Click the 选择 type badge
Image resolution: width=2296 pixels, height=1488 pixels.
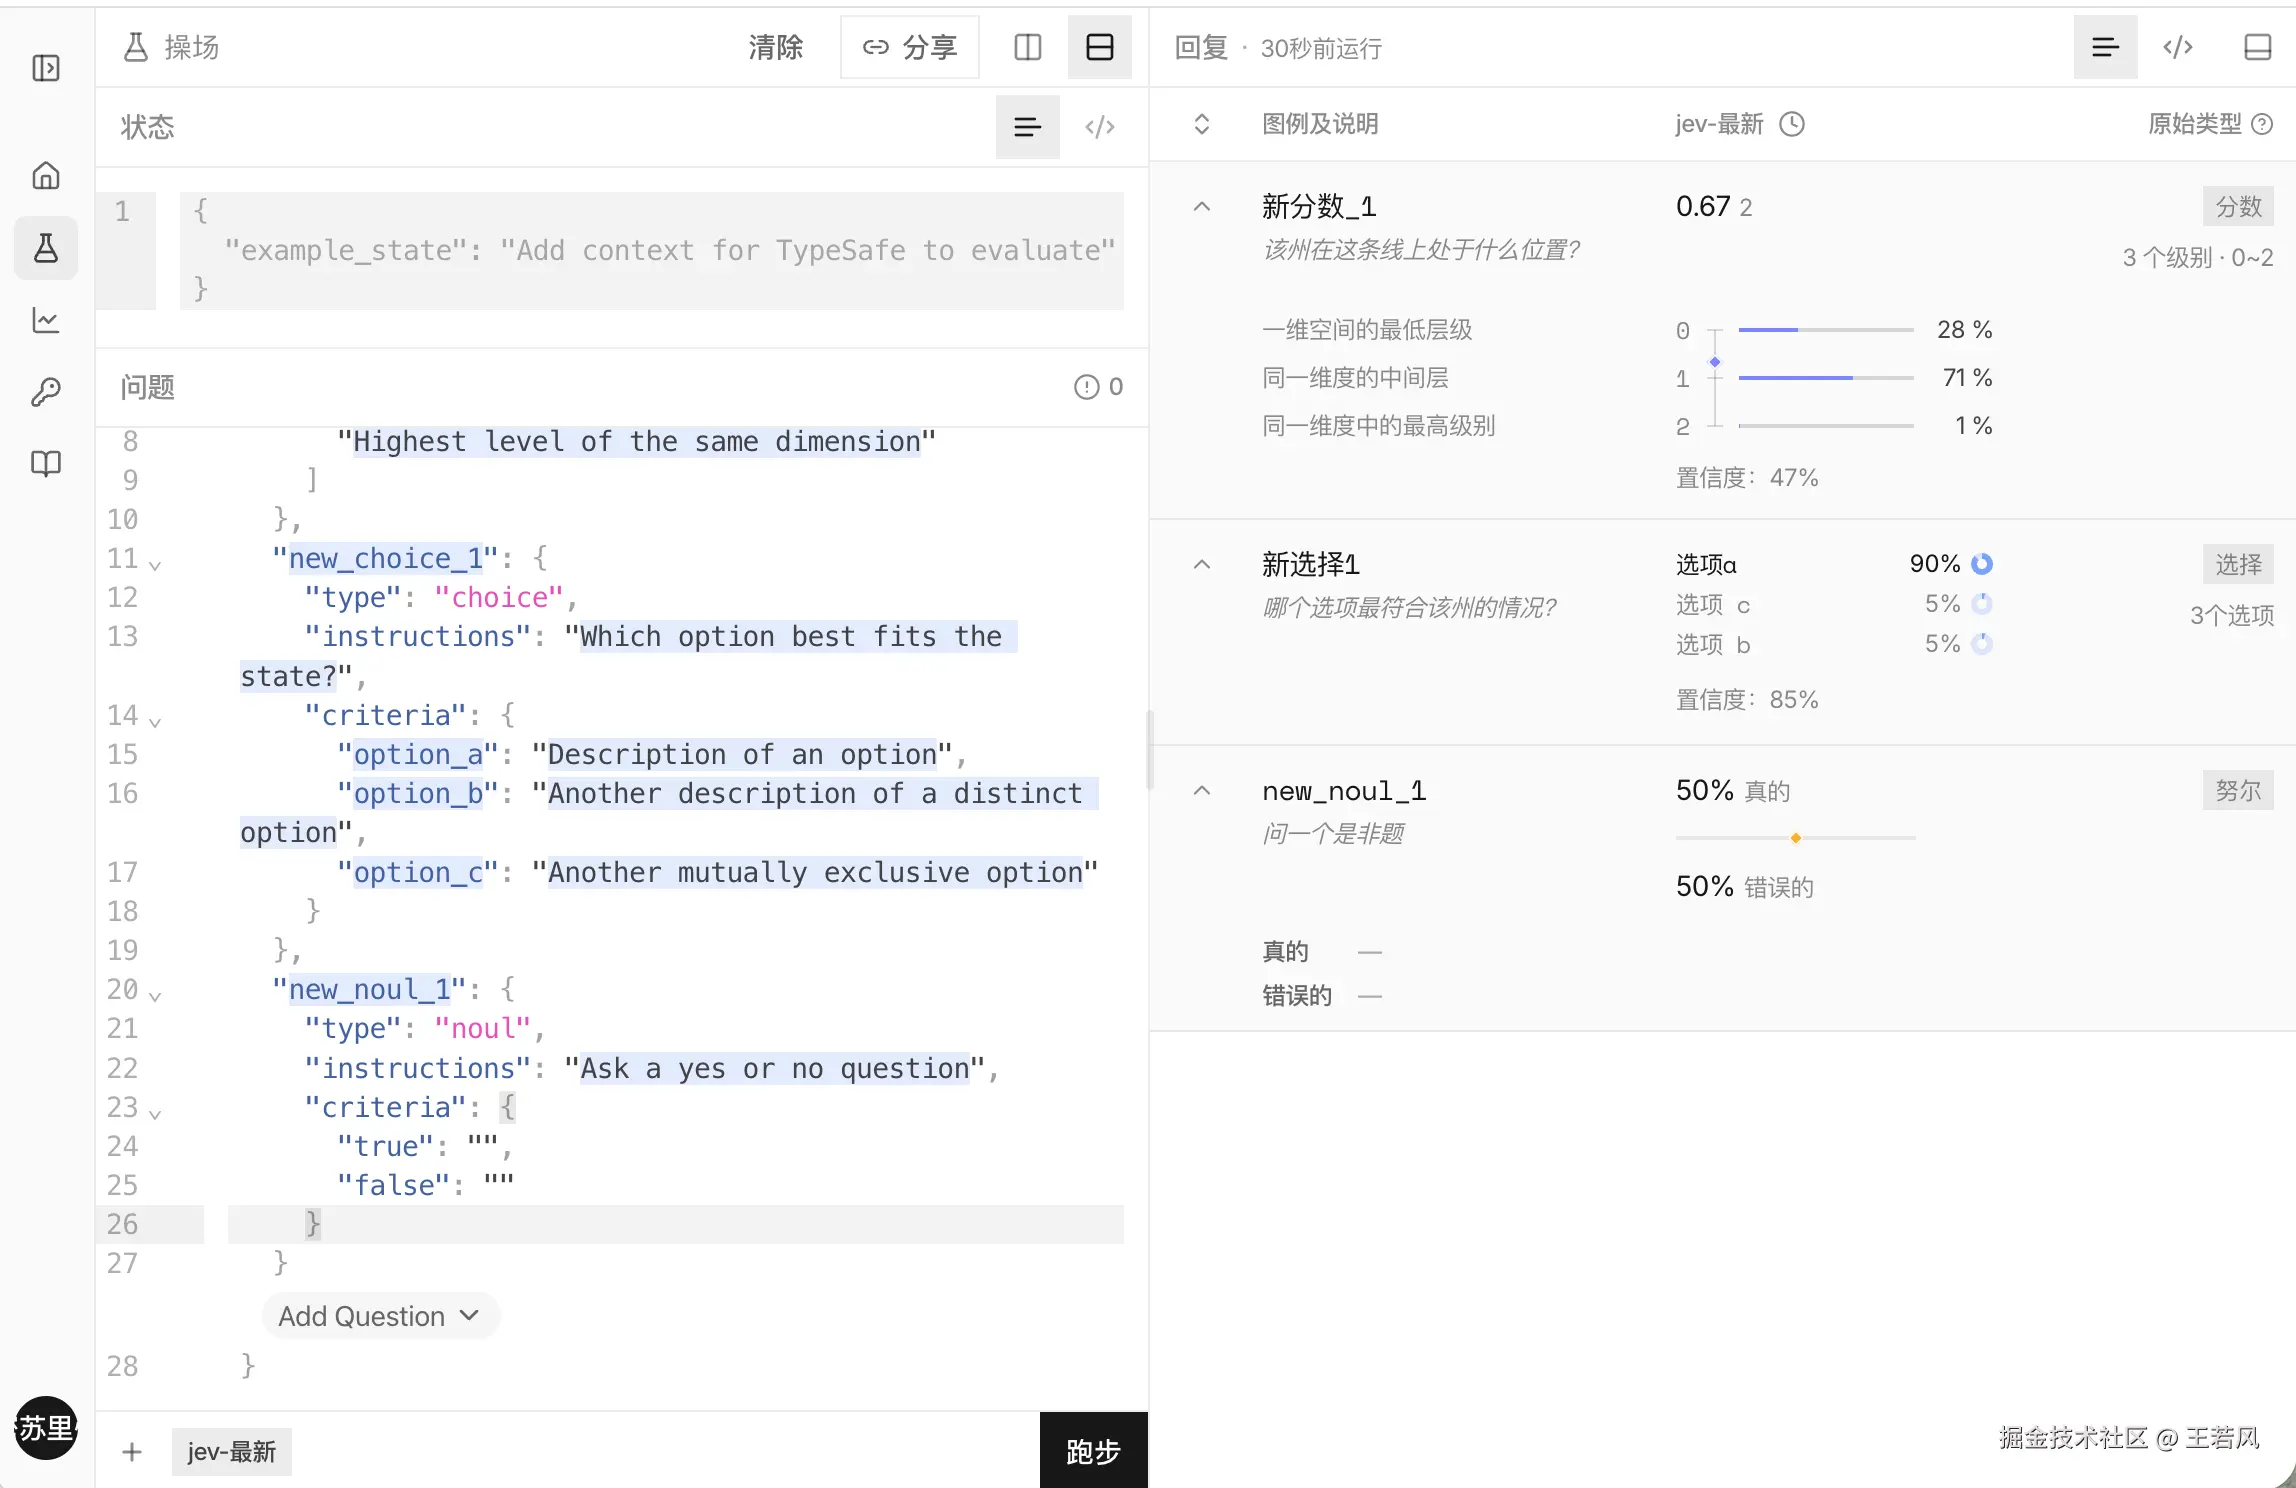coord(2238,565)
